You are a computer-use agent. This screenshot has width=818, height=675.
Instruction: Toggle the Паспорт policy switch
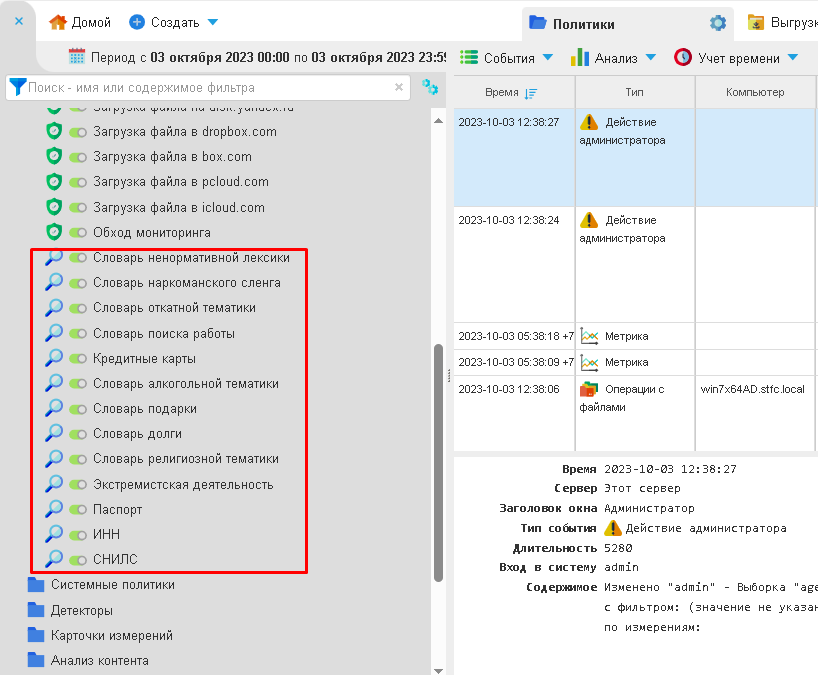78,510
